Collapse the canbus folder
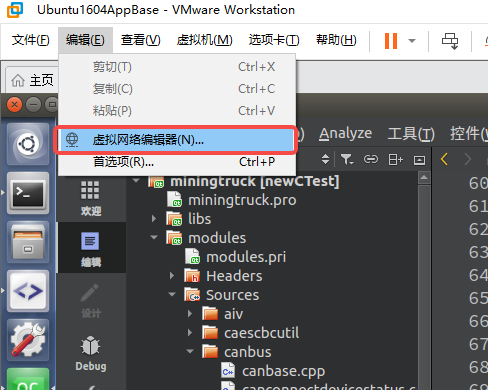Image resolution: width=488 pixels, height=390 pixels. [190, 352]
